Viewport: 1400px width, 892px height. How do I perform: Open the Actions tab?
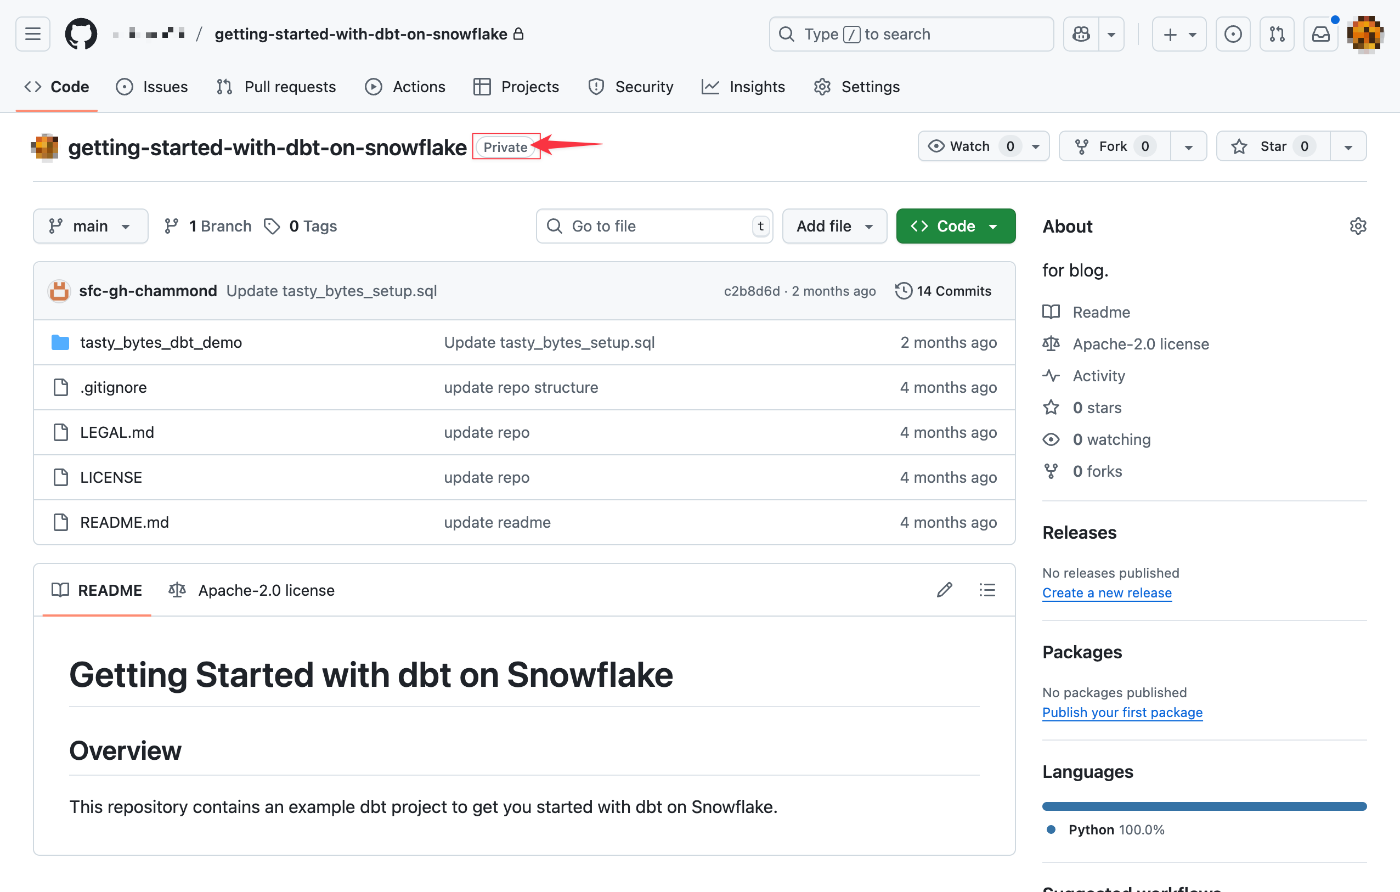click(x=405, y=87)
